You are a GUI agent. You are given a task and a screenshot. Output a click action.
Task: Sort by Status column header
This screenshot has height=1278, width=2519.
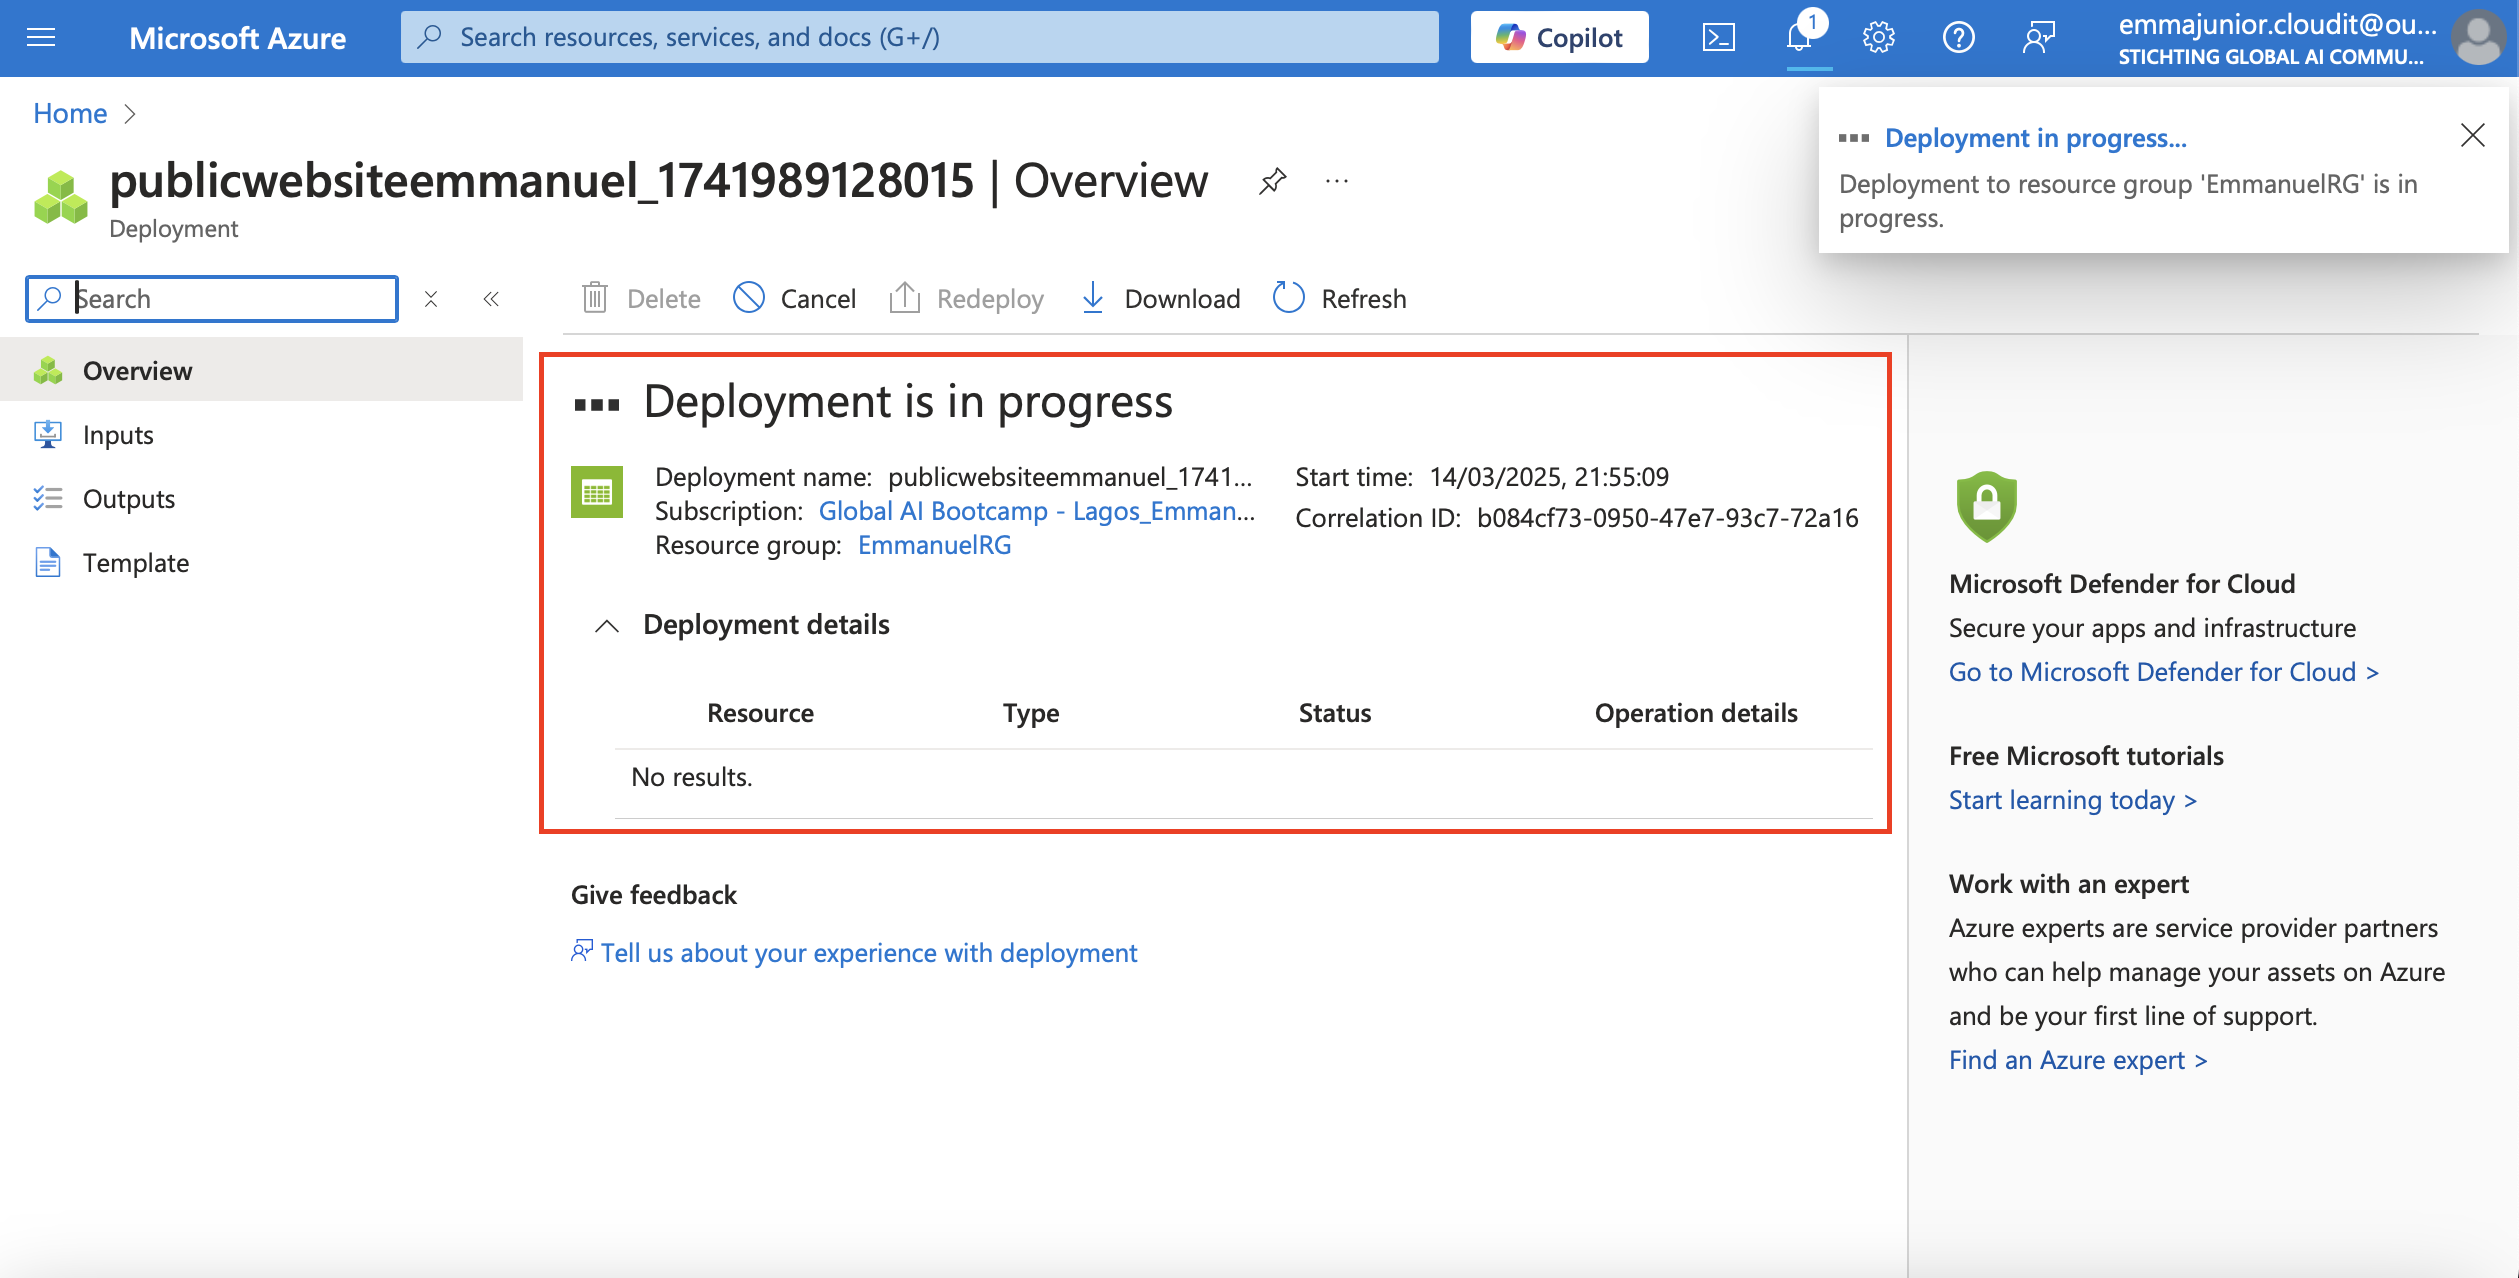(1334, 713)
